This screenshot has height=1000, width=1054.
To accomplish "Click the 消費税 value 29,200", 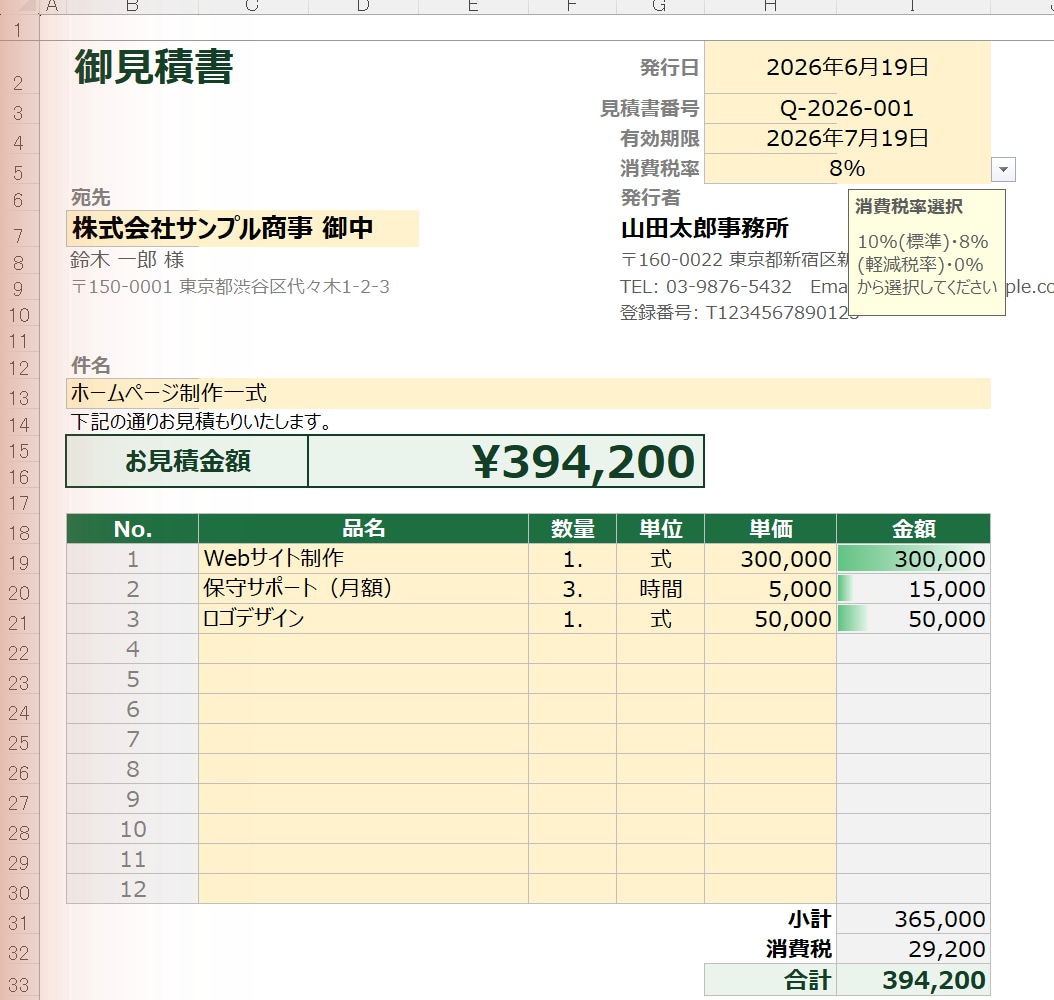I will pos(914,949).
